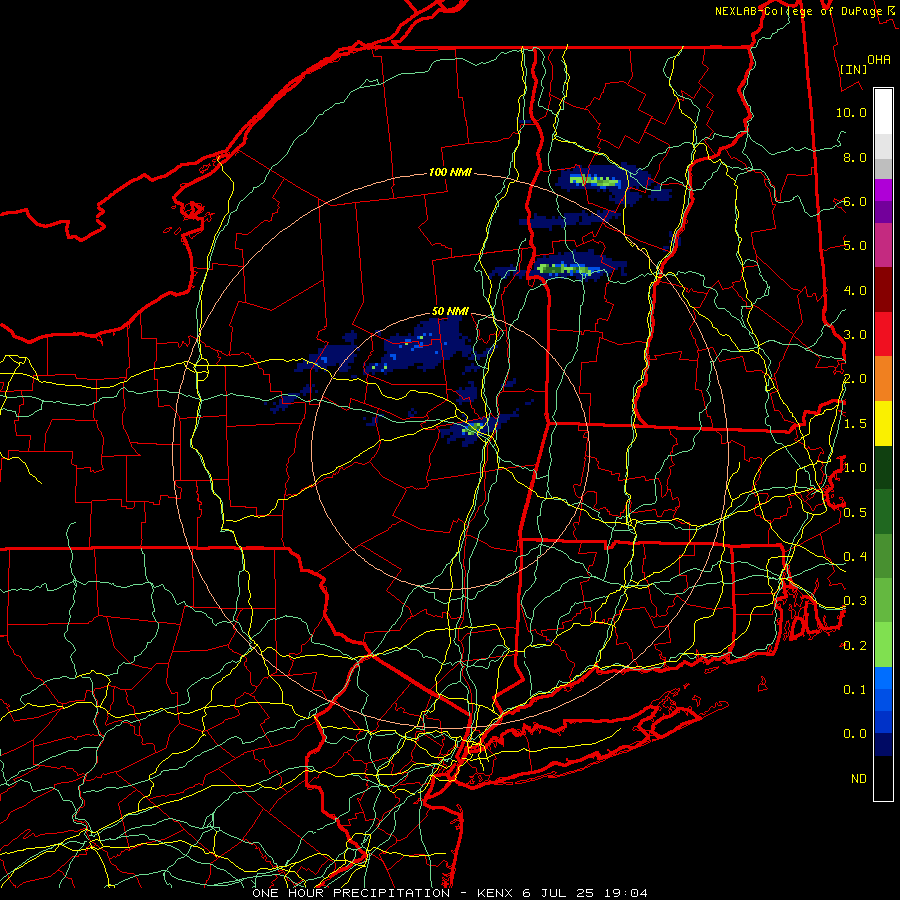The image size is (900, 900).
Task: Click the white legend color band
Action: 883,112
